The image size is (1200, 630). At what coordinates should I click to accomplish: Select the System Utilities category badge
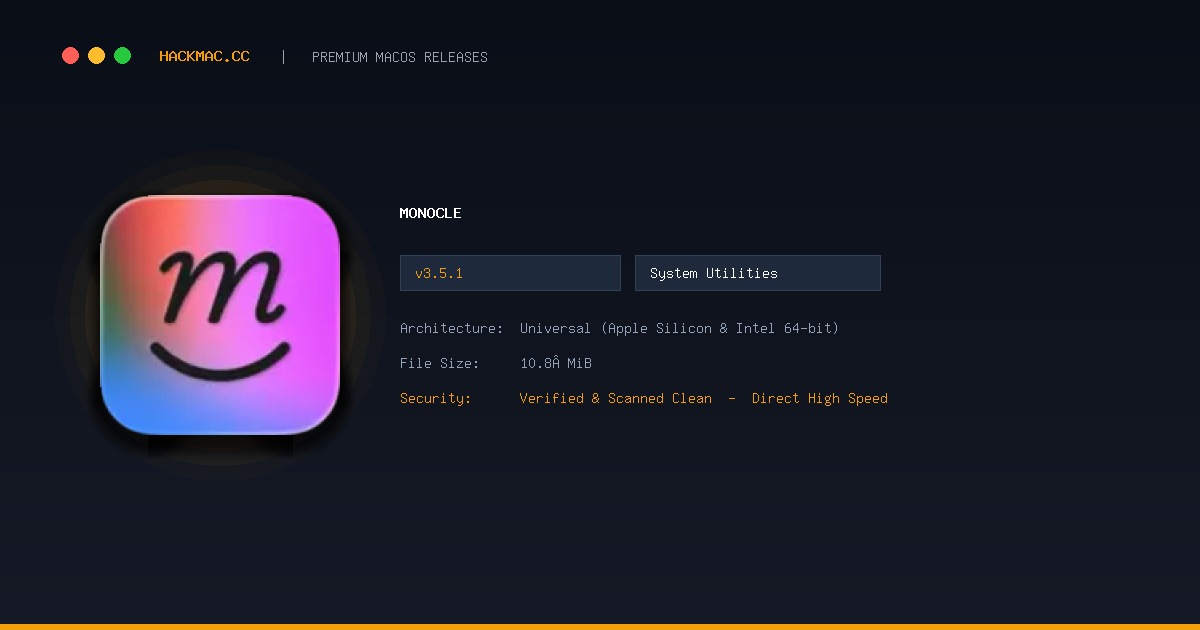[x=758, y=273]
